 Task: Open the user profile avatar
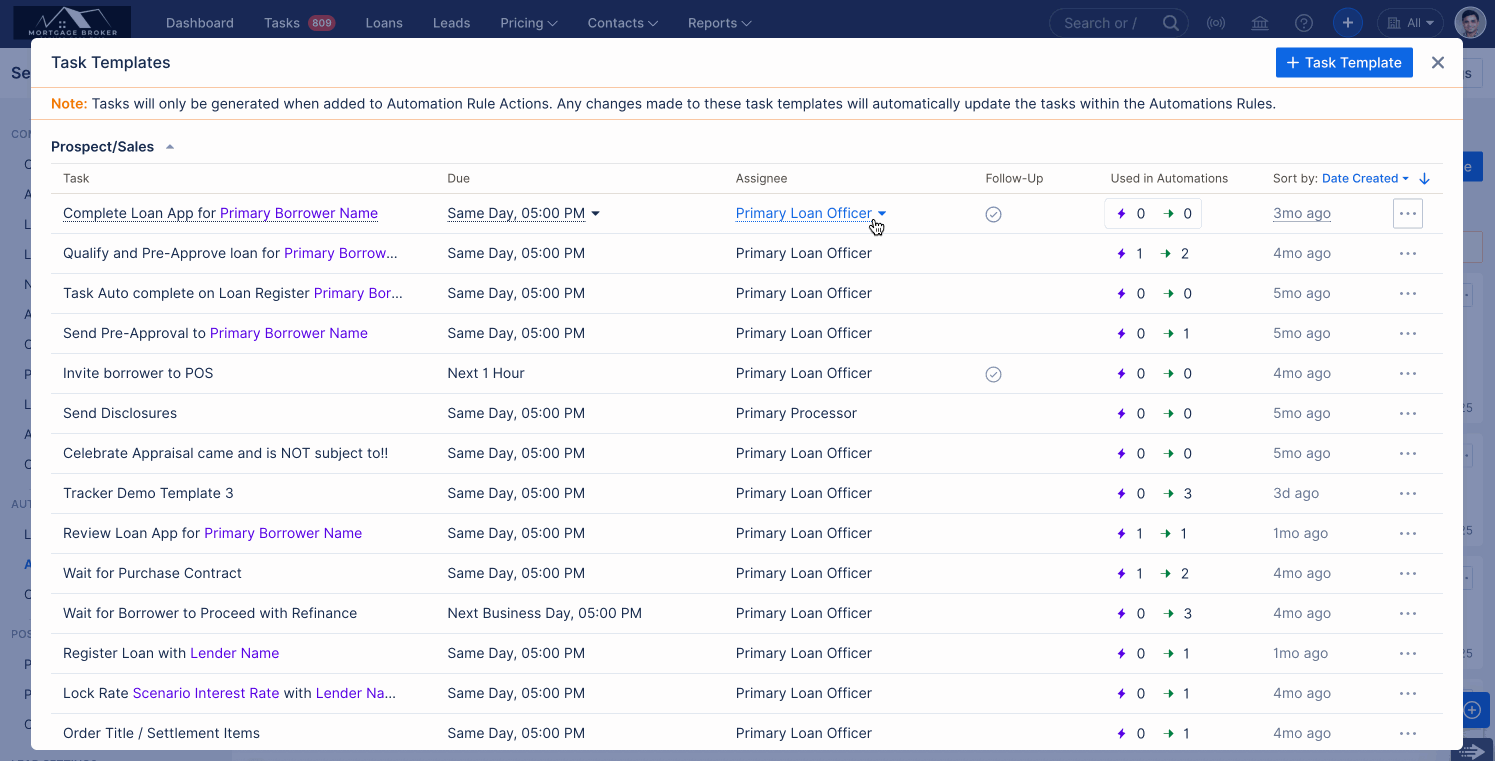coord(1470,23)
